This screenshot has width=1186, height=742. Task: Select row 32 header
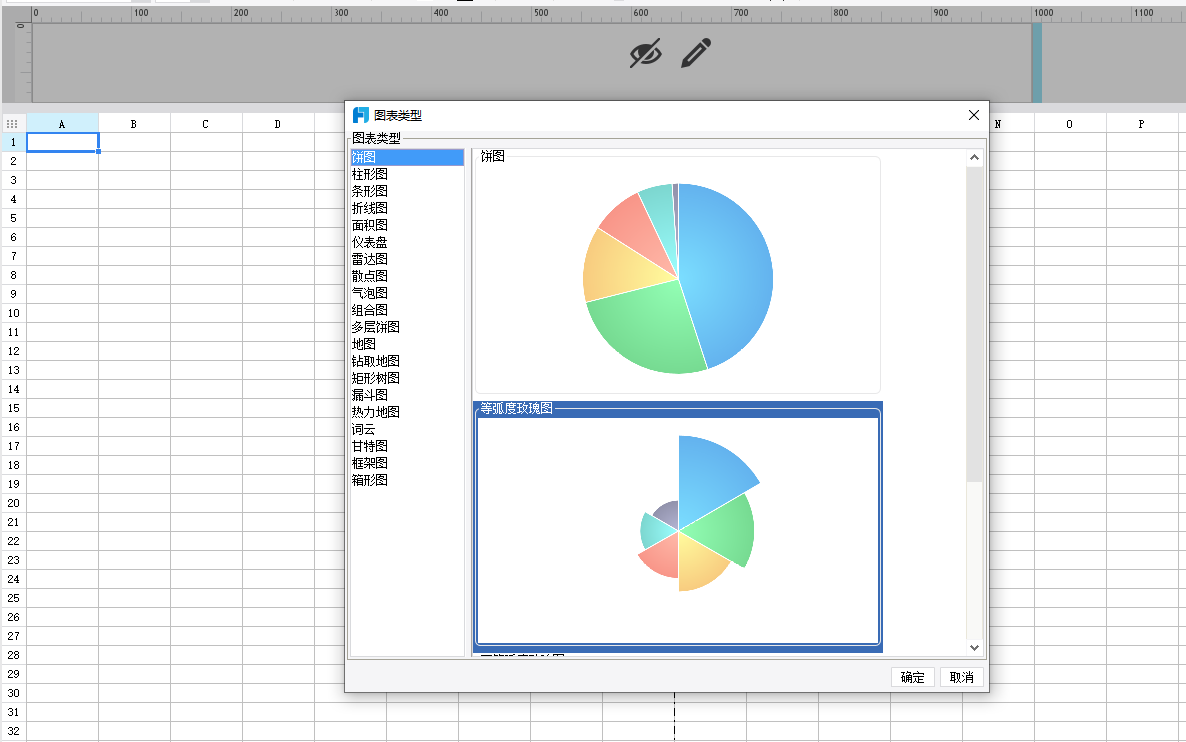point(14,731)
